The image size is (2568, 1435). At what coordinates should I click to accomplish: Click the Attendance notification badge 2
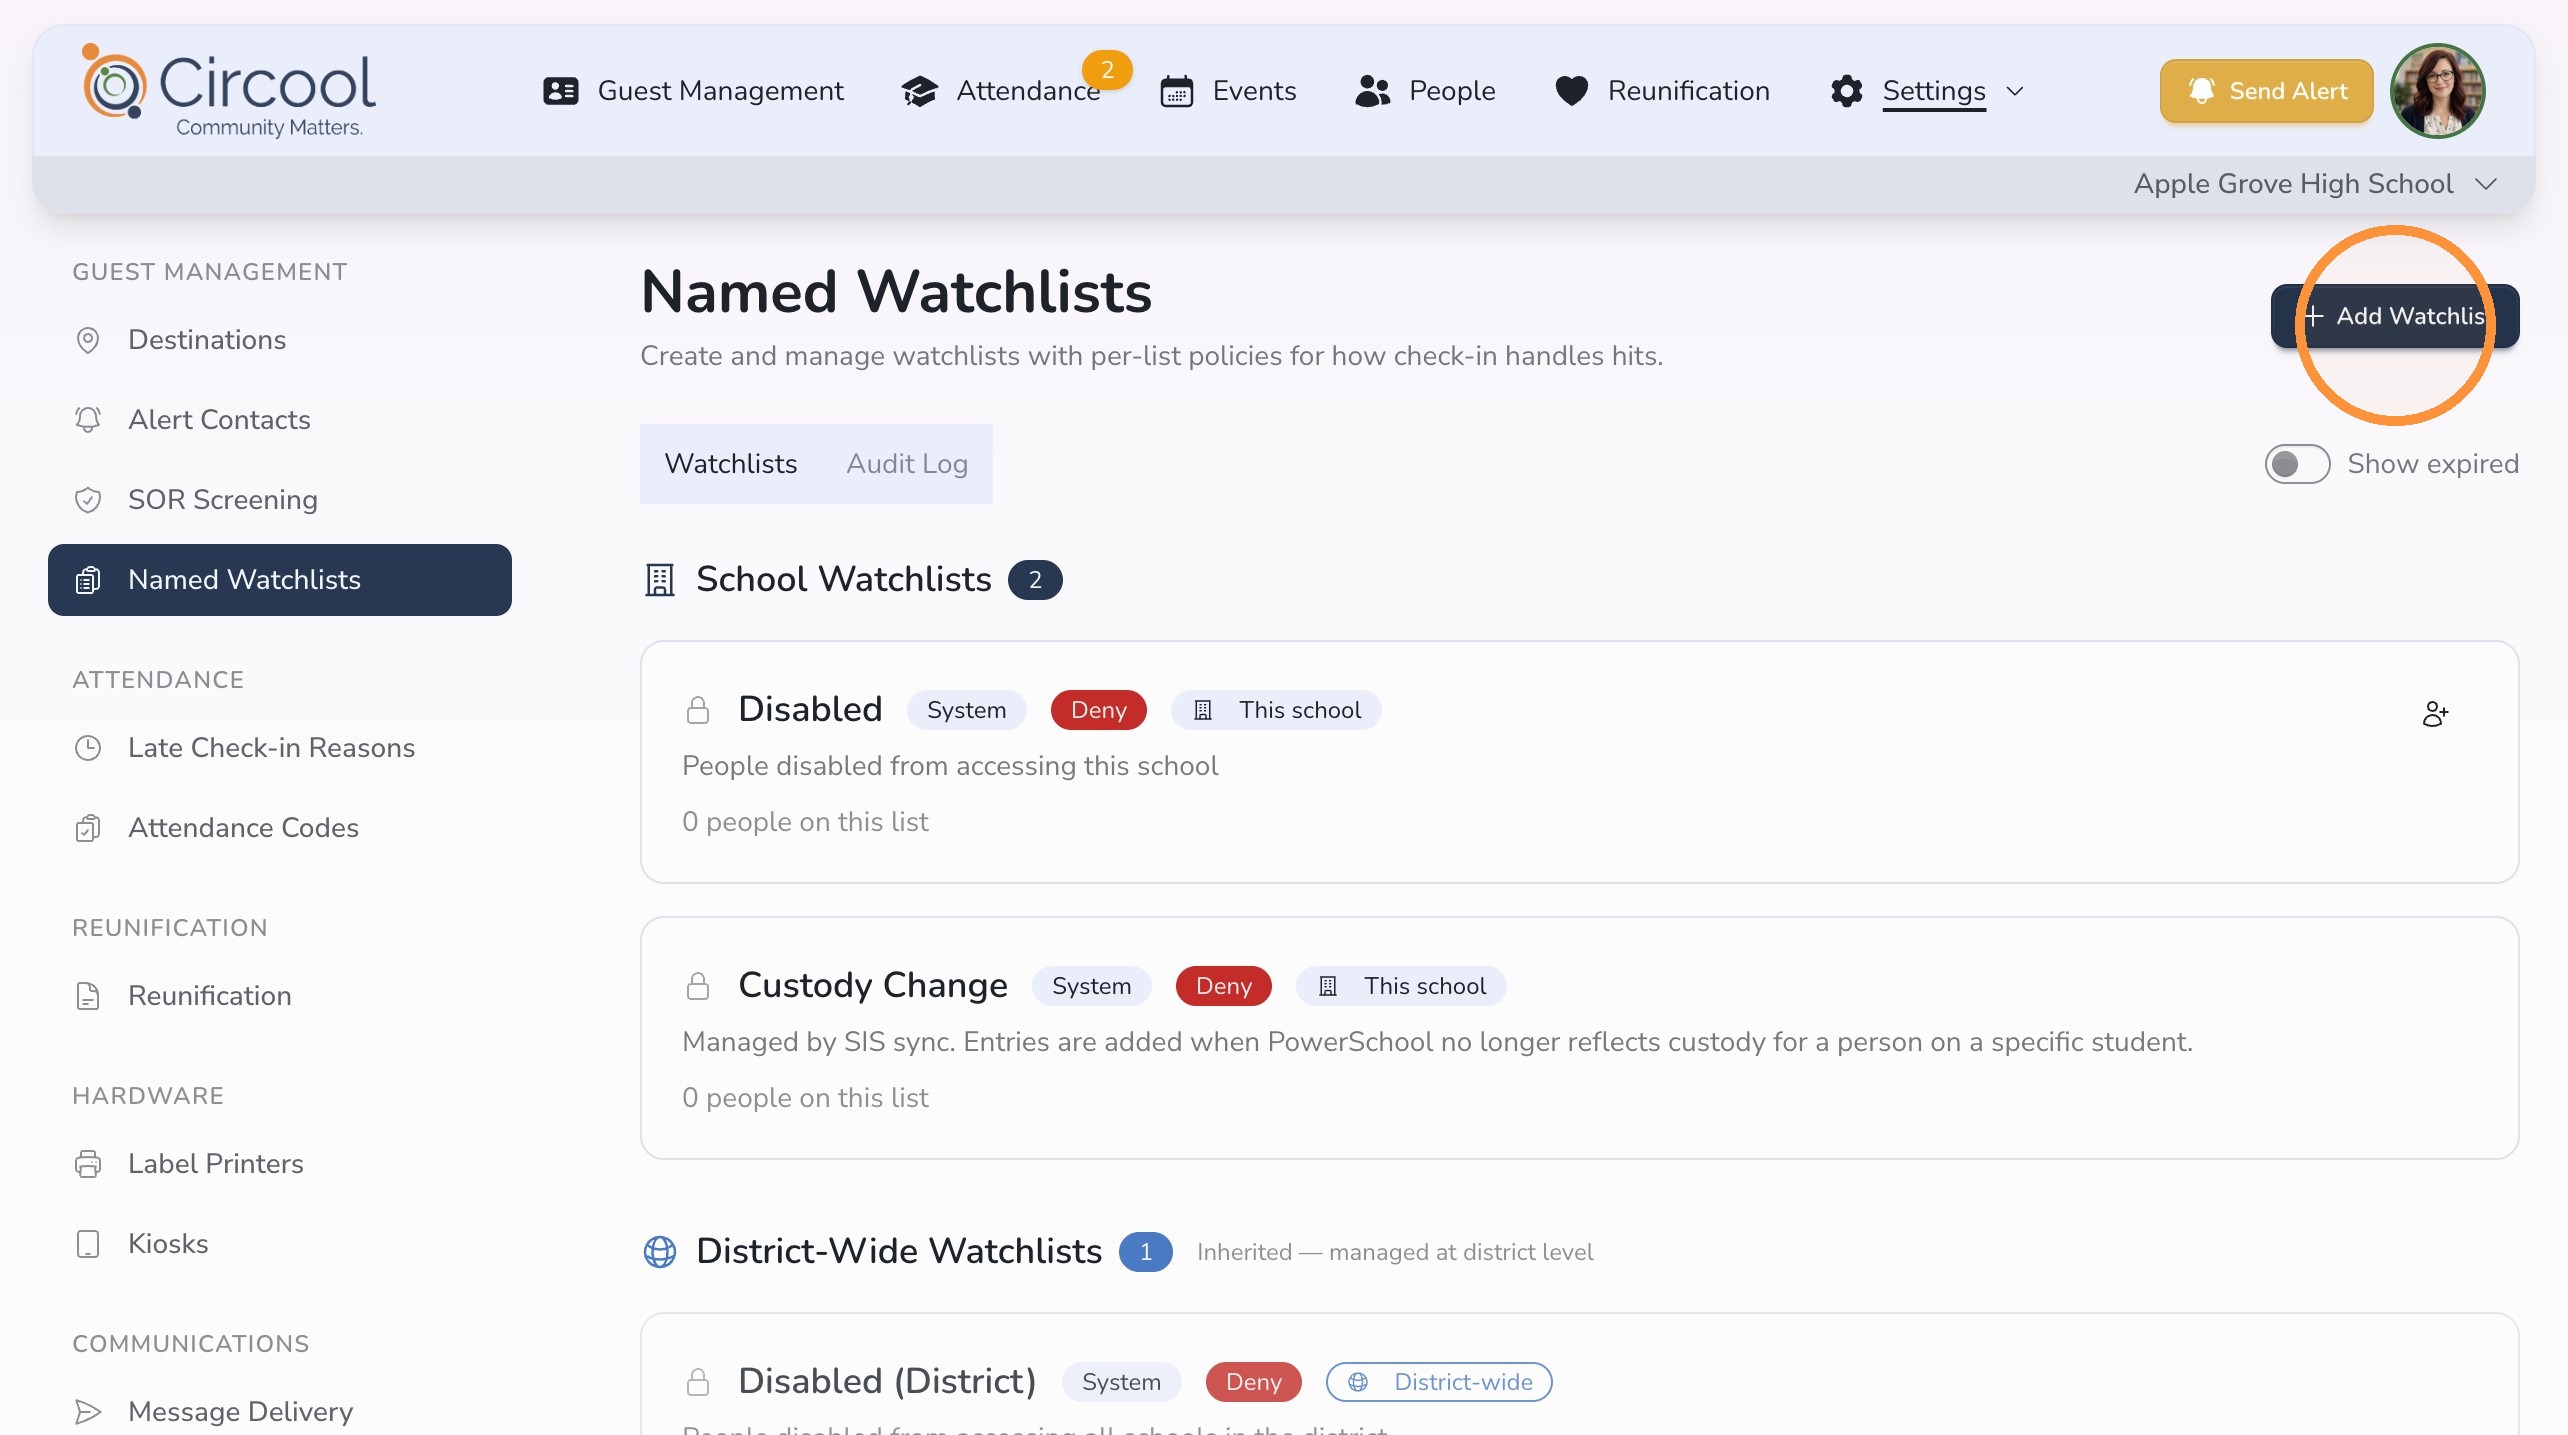coord(1107,70)
